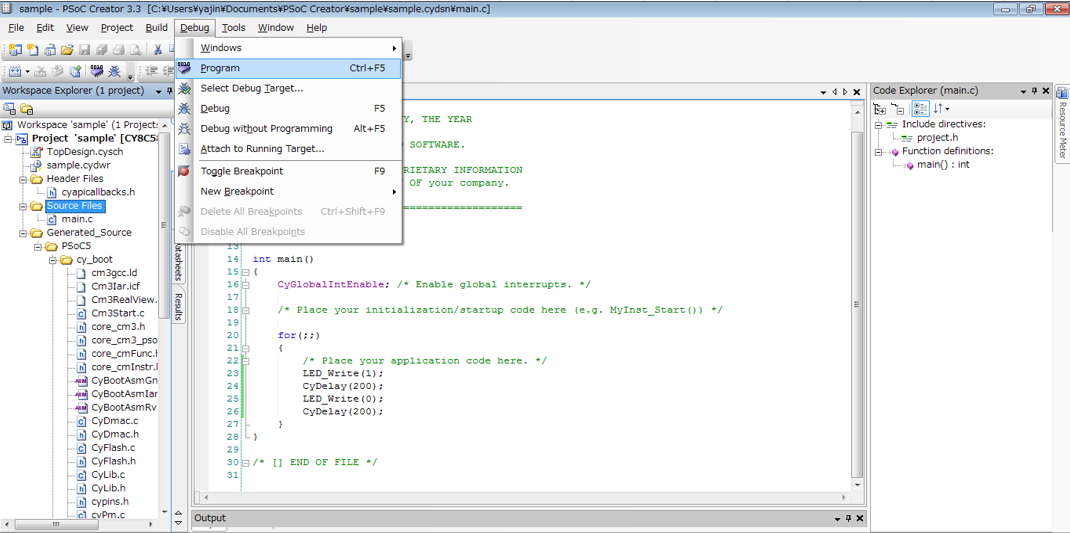This screenshot has height=533, width=1070.
Task: Select project.h in Code Explorer
Action: click(937, 138)
